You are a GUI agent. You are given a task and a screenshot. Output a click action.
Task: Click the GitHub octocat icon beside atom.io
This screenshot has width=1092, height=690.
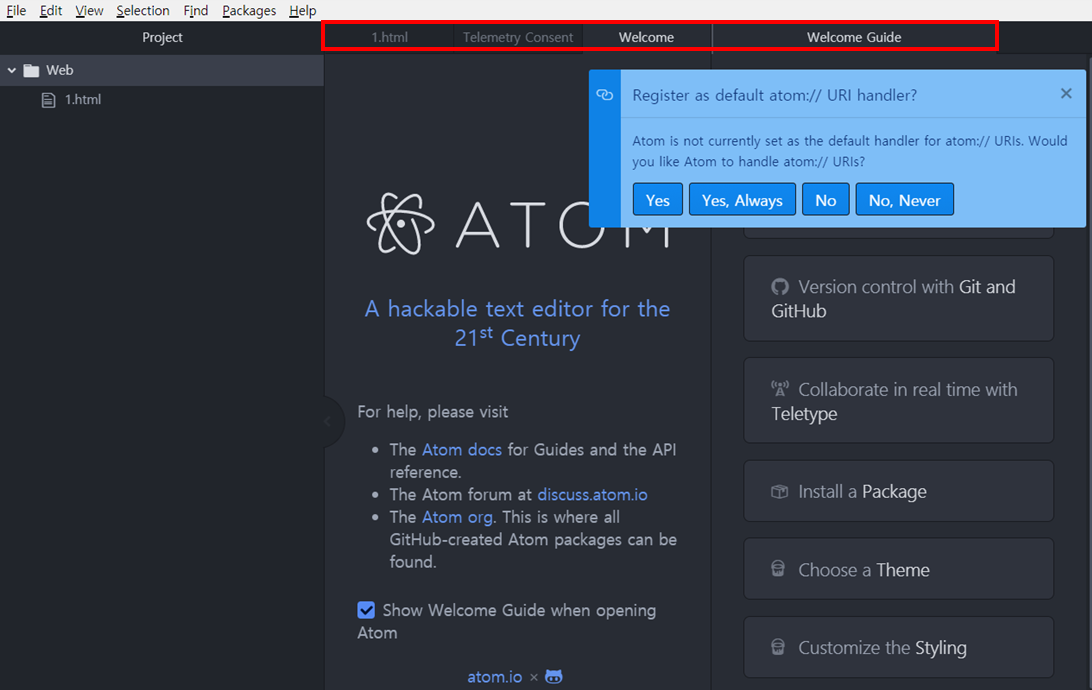(x=554, y=677)
